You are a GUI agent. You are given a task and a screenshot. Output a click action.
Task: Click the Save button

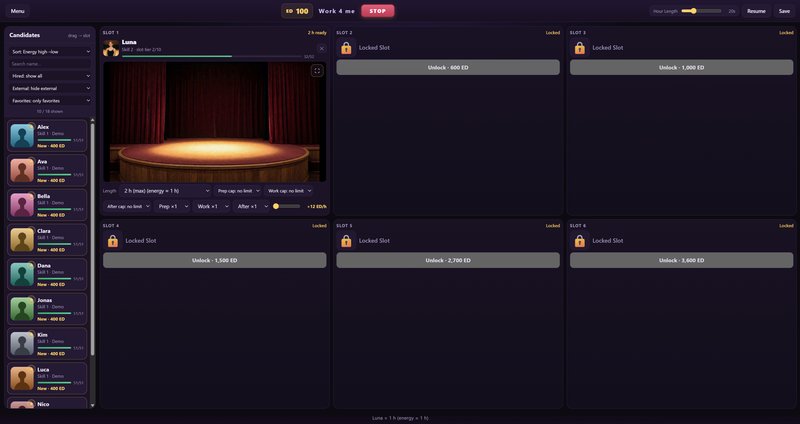point(784,11)
